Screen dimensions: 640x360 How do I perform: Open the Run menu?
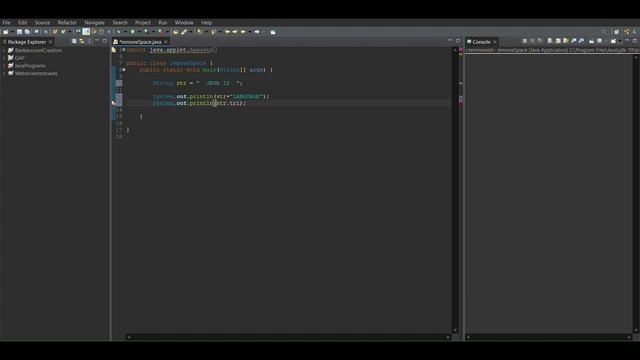162,23
